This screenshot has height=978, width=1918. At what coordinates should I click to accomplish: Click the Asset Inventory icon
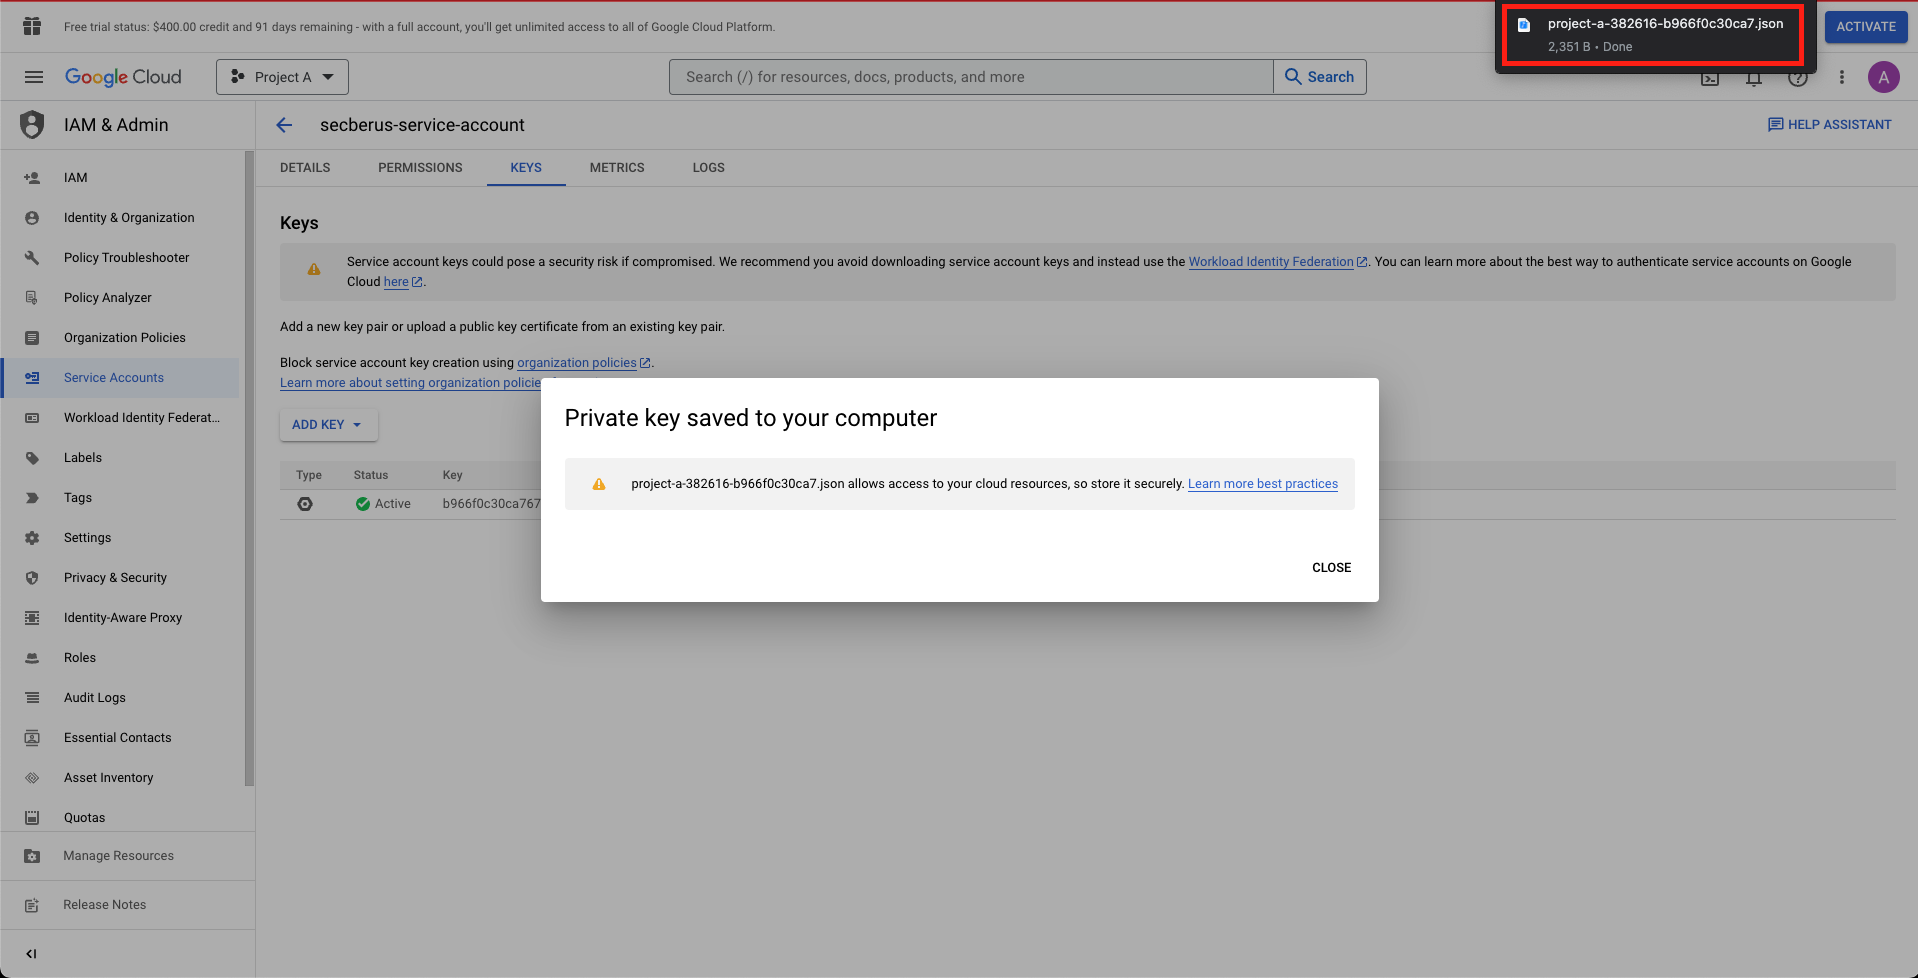pyautogui.click(x=32, y=778)
